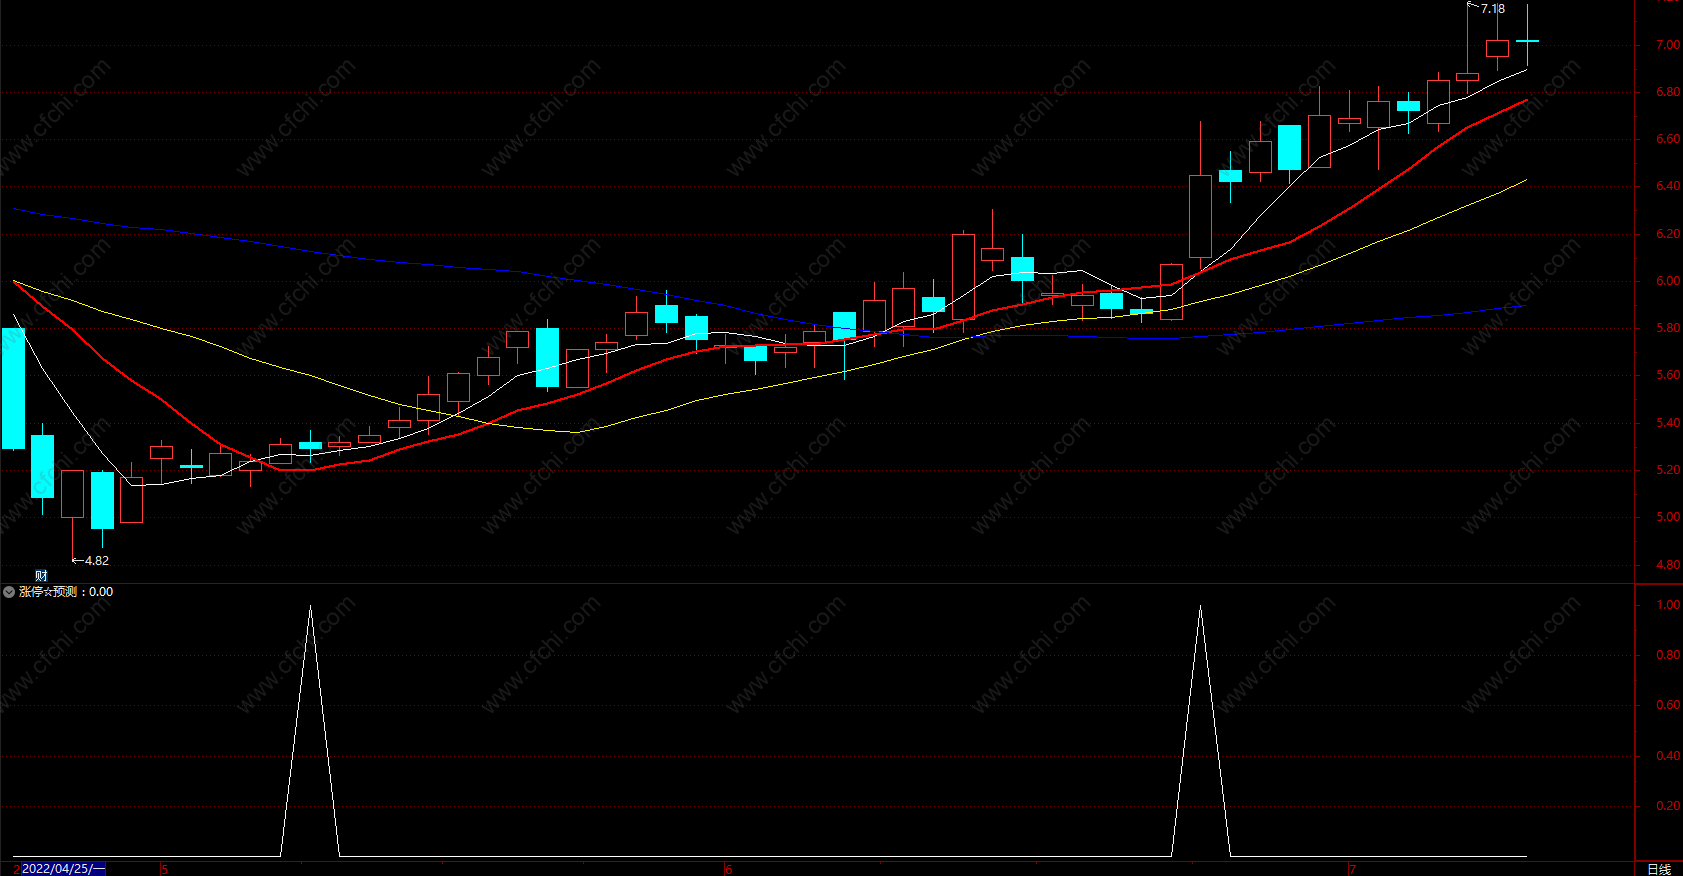Click the 0.20 indicator axis label
This screenshot has height=876, width=1683.
[x=1668, y=806]
